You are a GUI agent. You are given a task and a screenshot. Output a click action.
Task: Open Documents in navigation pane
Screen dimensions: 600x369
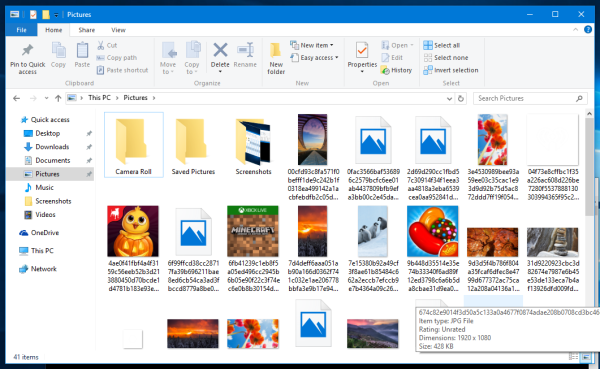pos(52,160)
